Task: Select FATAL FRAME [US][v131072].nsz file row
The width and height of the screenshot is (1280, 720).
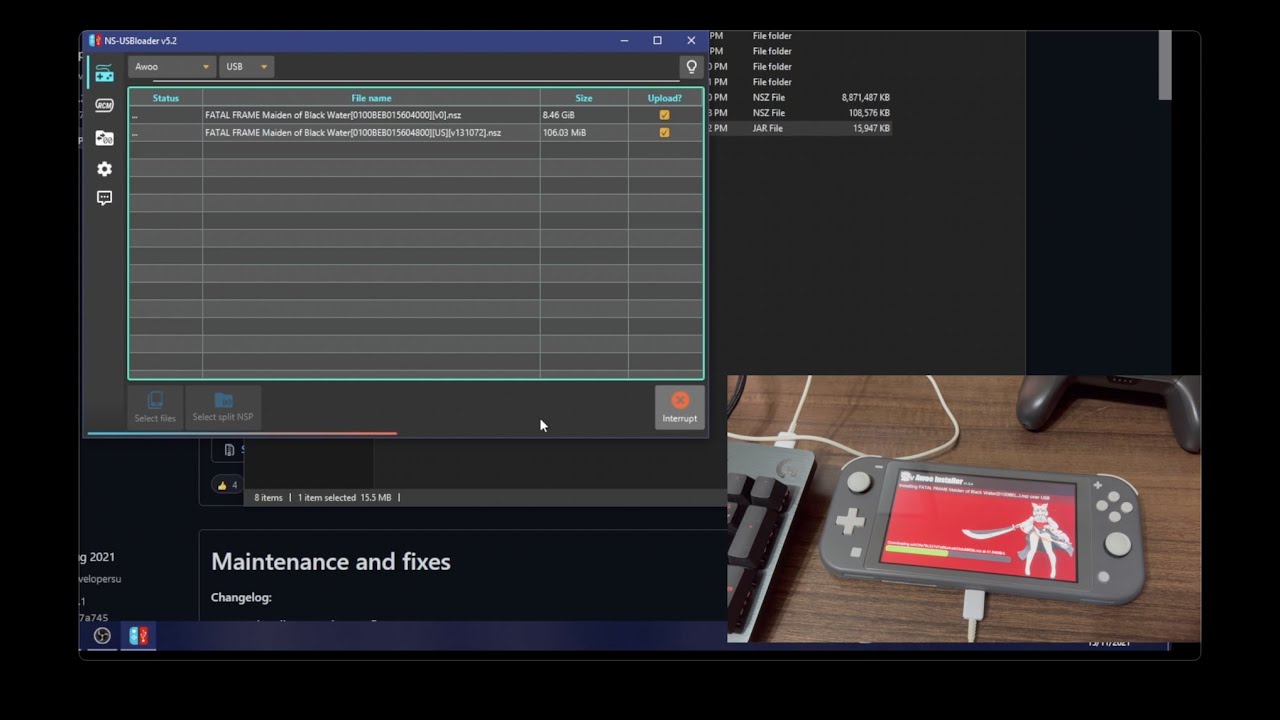Action: [x=416, y=132]
